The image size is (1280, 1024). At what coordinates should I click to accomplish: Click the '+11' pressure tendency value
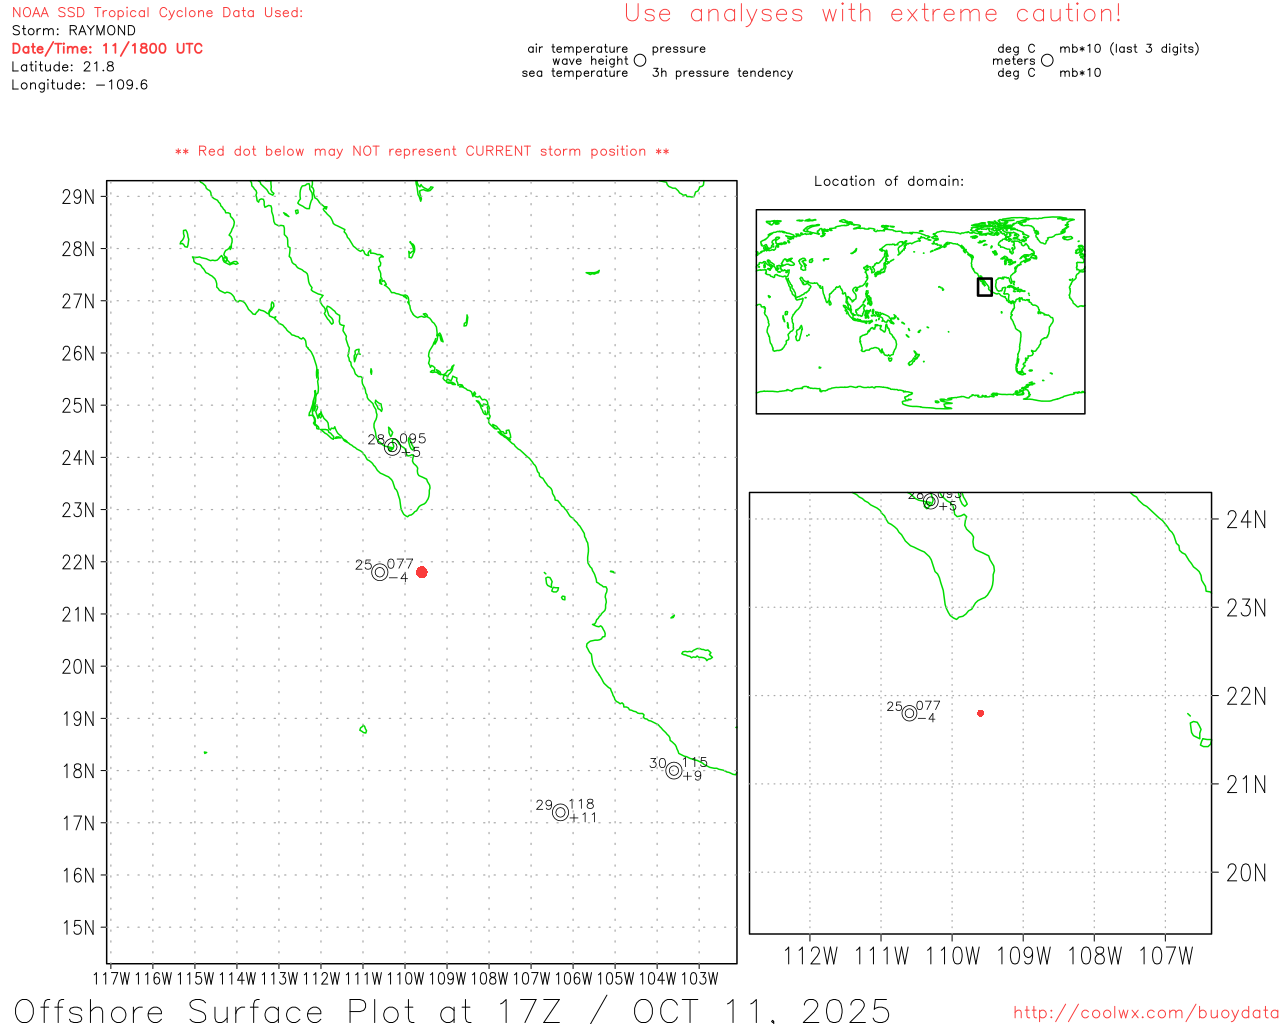pos(583,818)
